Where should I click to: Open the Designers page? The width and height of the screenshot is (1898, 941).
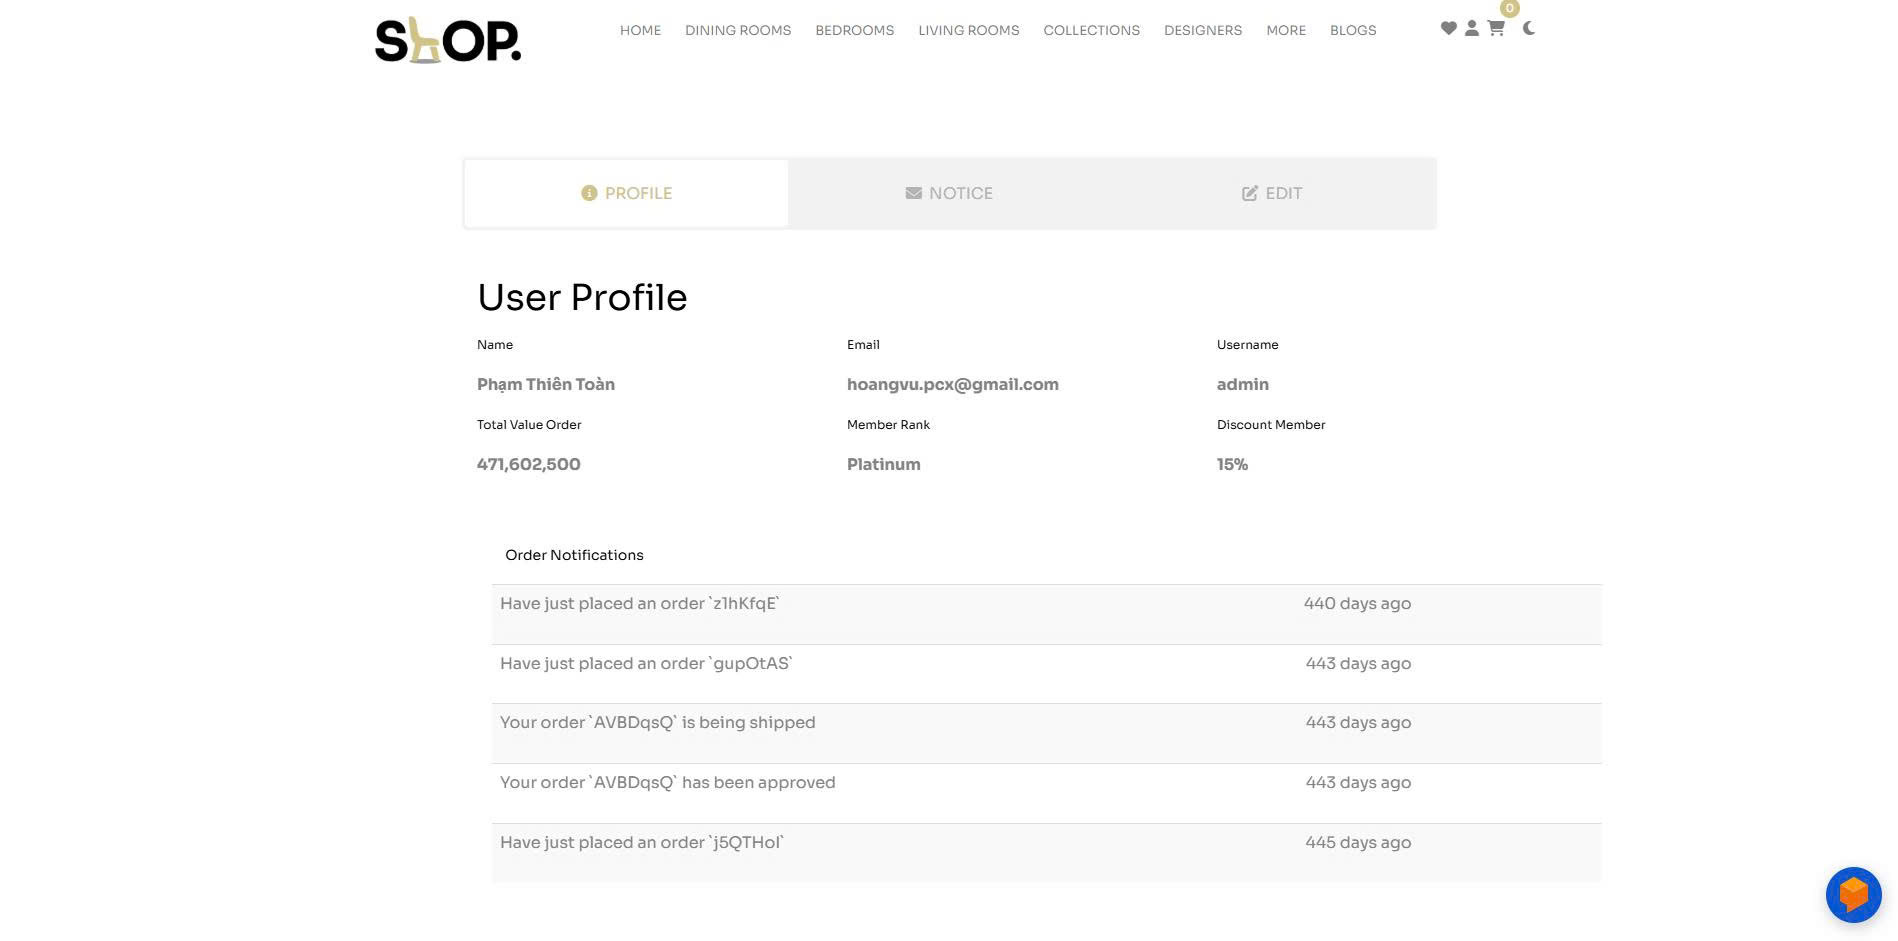coord(1203,30)
